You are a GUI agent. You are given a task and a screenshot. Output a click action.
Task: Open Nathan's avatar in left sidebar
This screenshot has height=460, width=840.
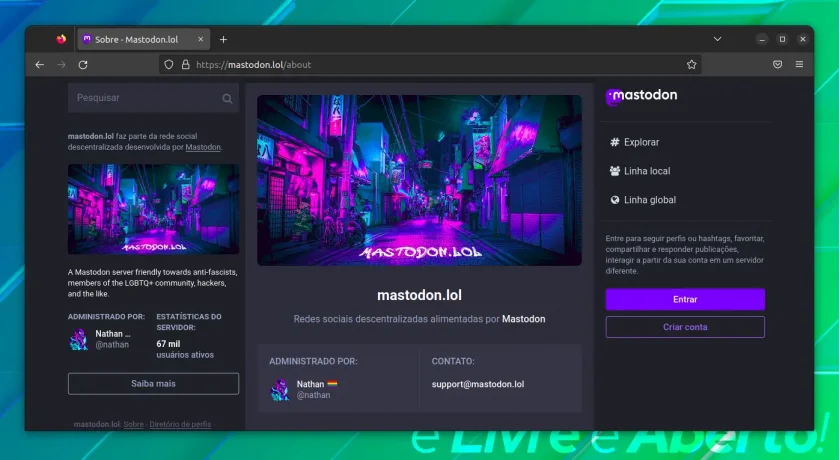(79, 340)
